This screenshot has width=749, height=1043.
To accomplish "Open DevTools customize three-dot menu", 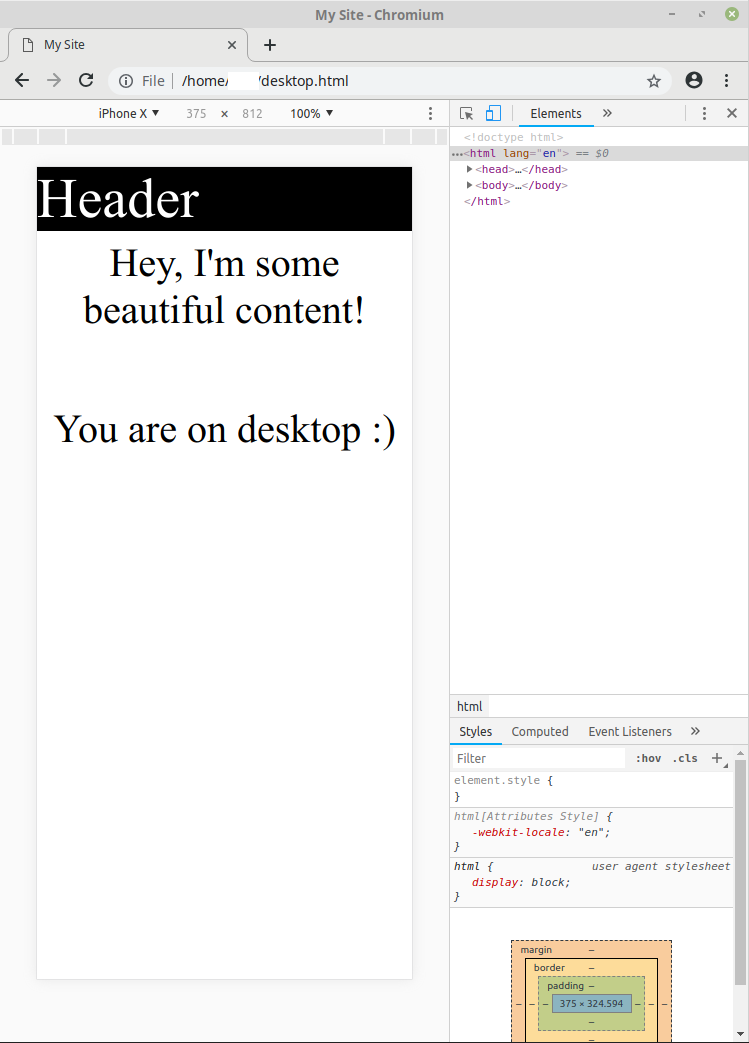I will 704,114.
